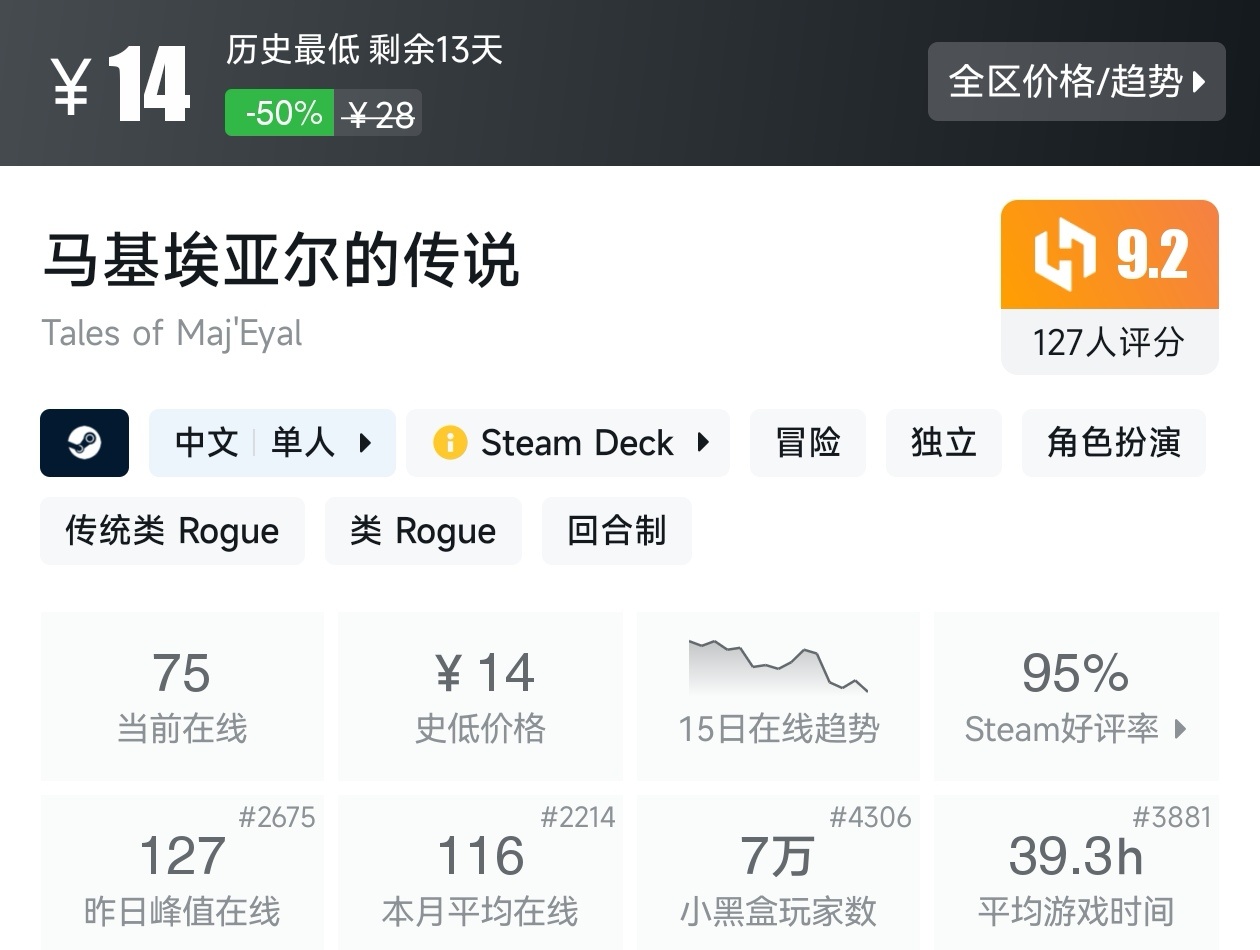Tap the crossed-out ¥28 original price

(x=378, y=113)
